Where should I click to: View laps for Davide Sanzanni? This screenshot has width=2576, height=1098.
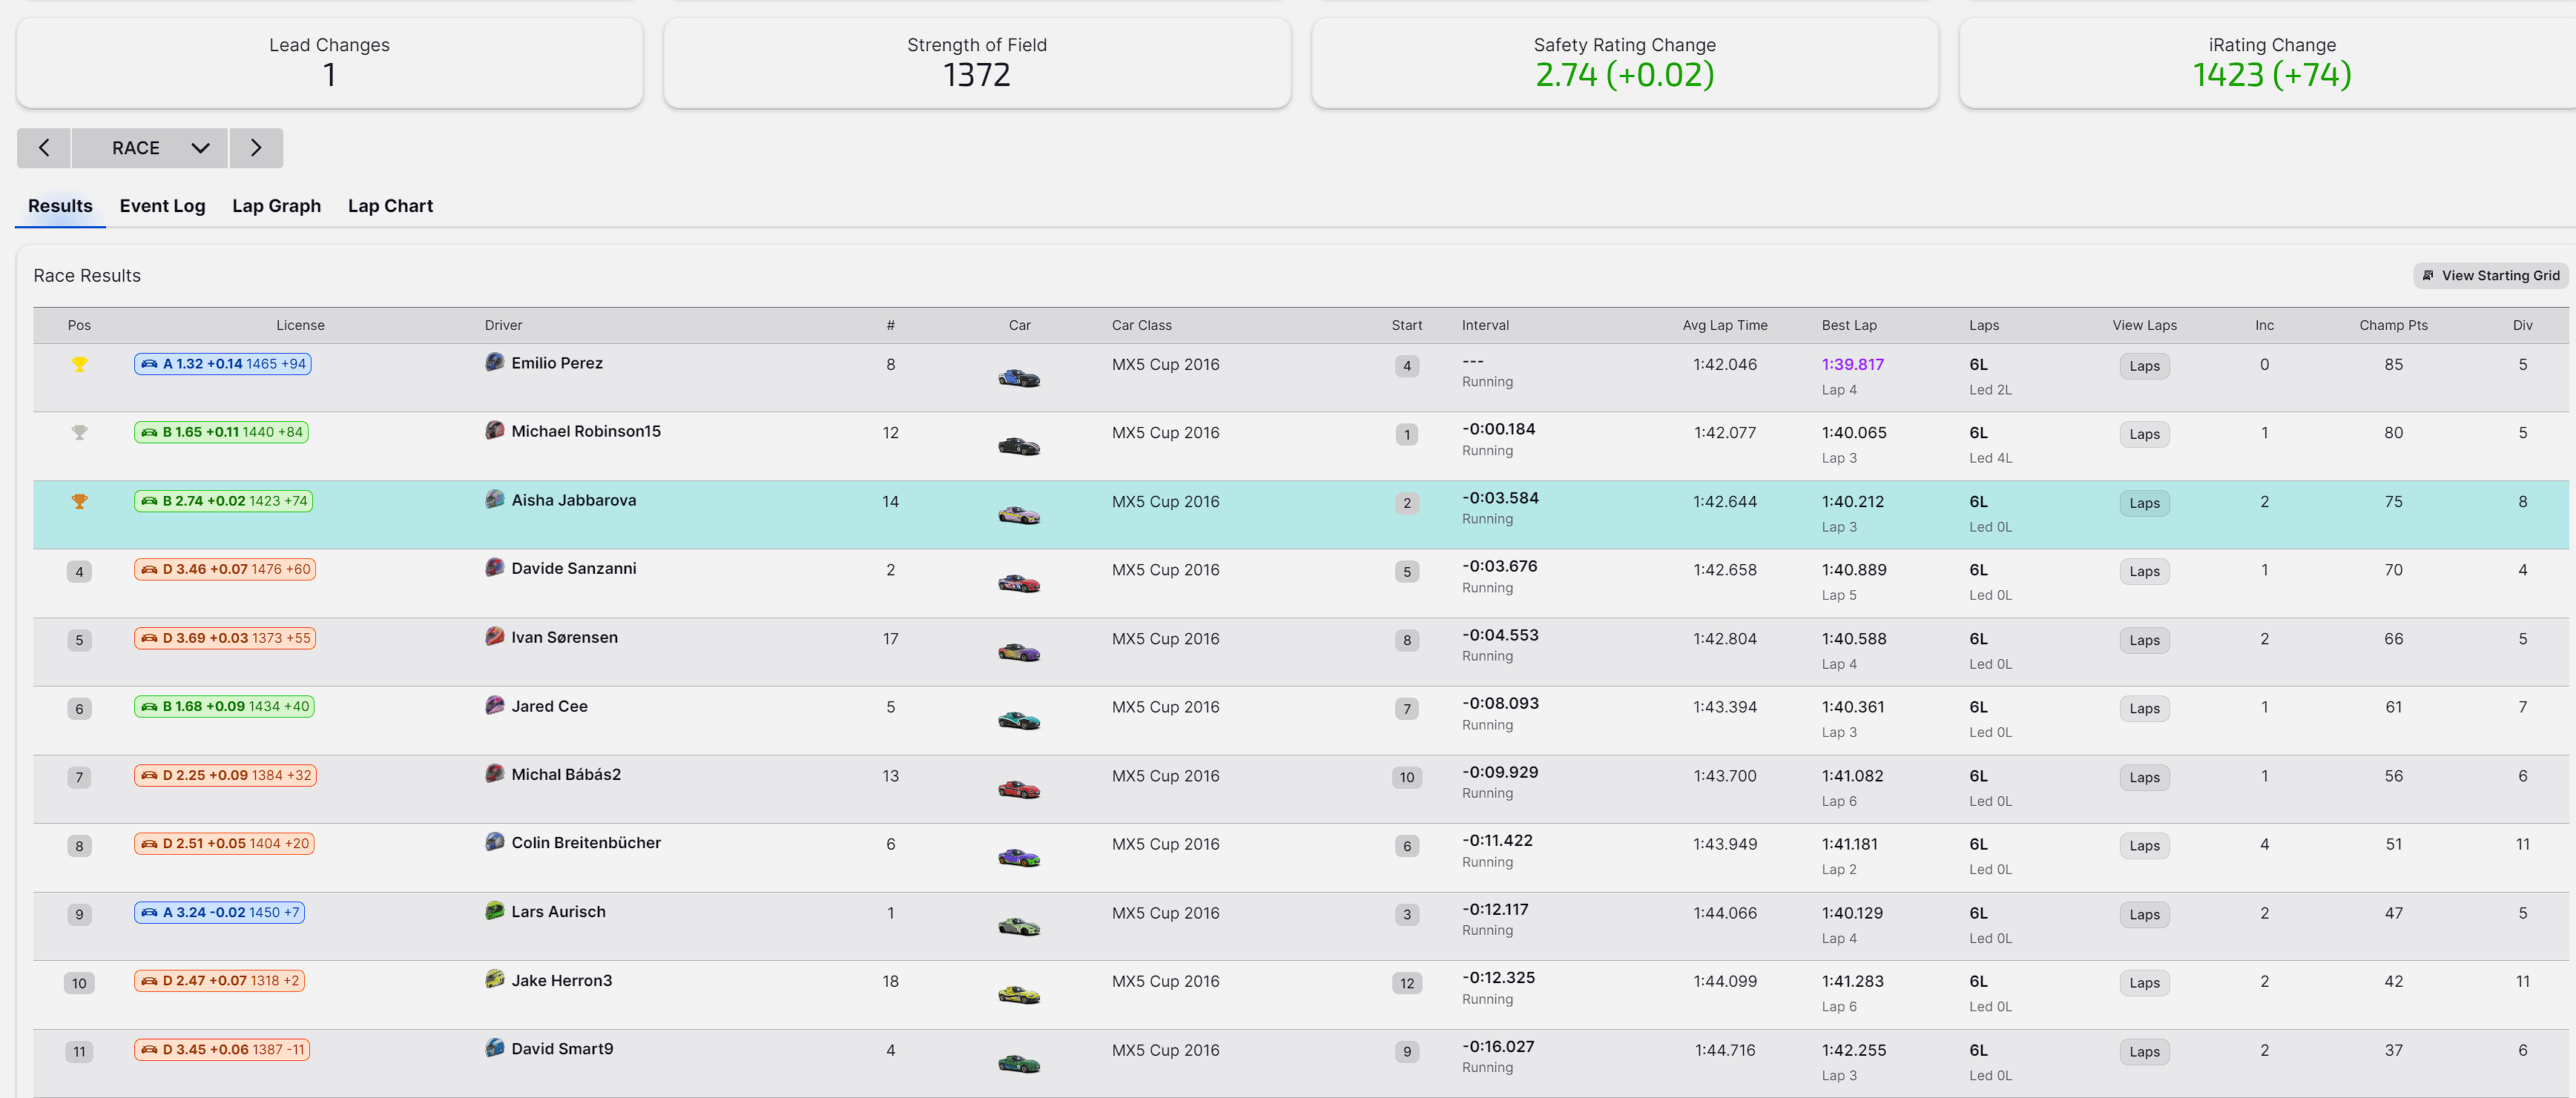click(x=2144, y=571)
